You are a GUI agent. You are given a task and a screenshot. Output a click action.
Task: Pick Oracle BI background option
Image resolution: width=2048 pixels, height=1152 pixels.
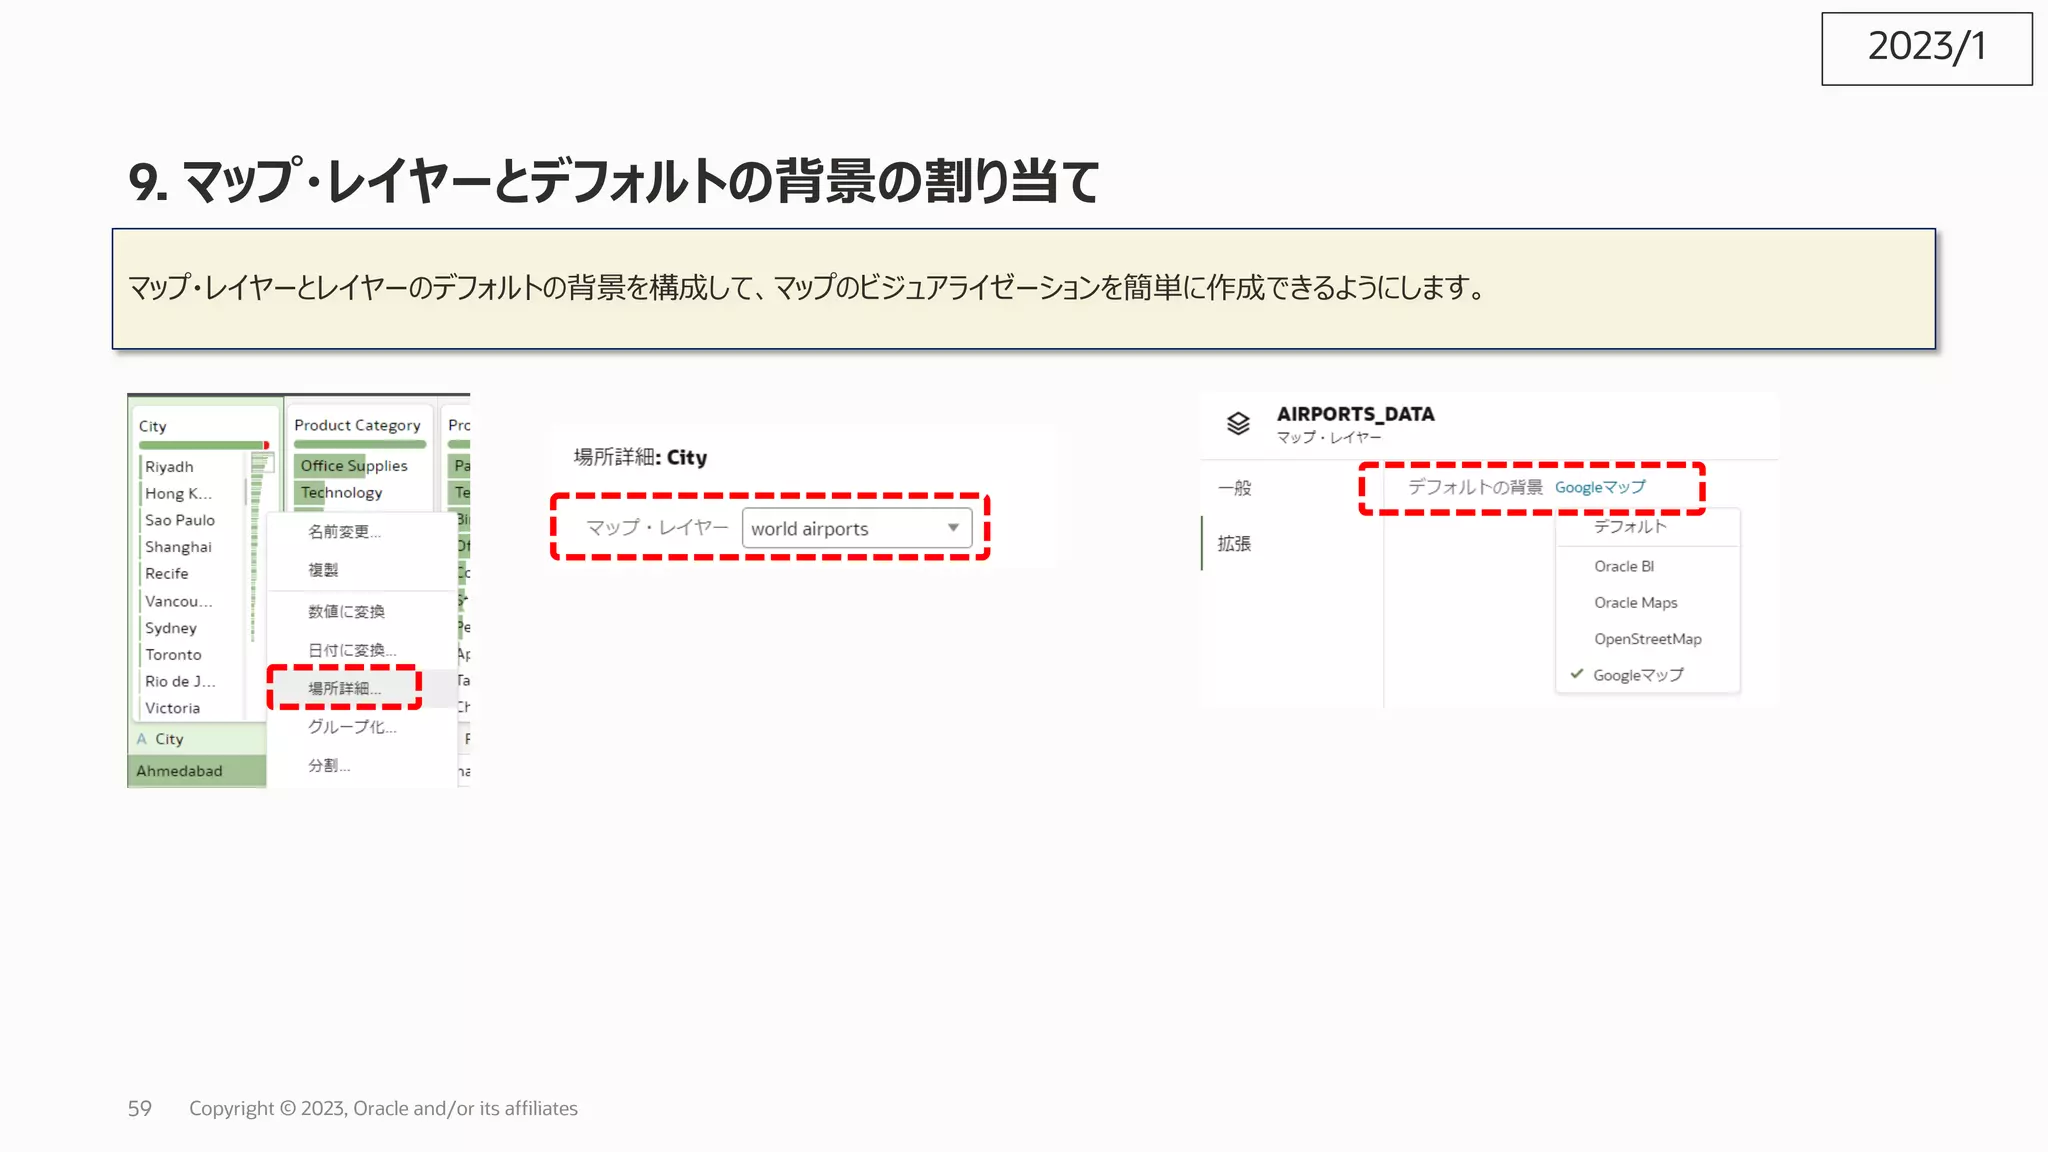pyautogui.click(x=1623, y=566)
